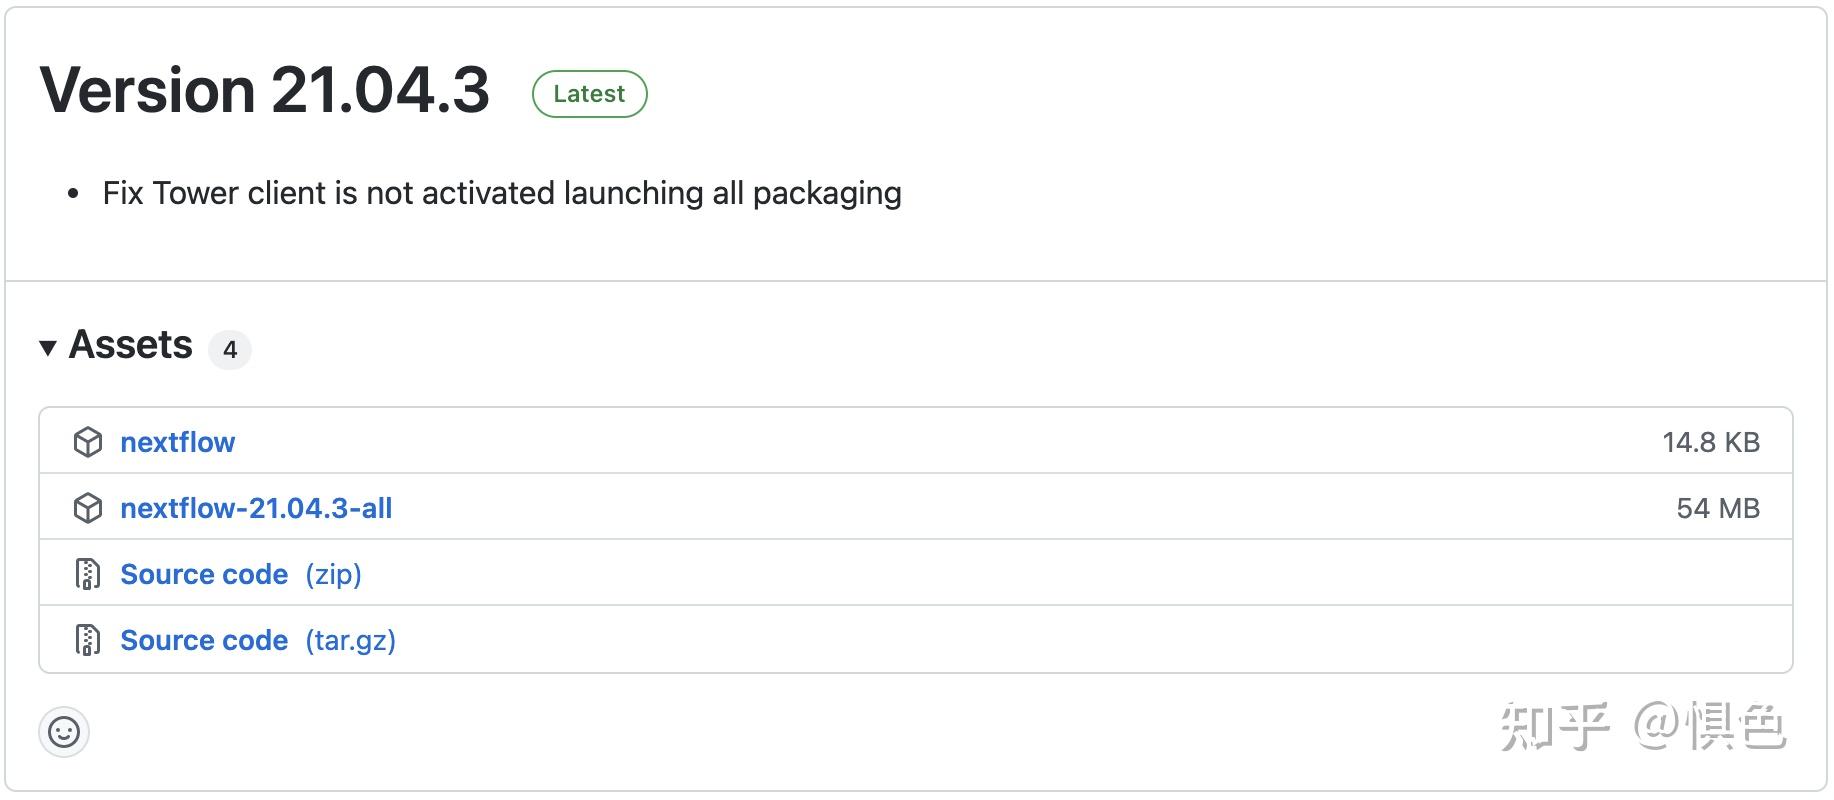Click the (tar.gz) format label

(350, 640)
